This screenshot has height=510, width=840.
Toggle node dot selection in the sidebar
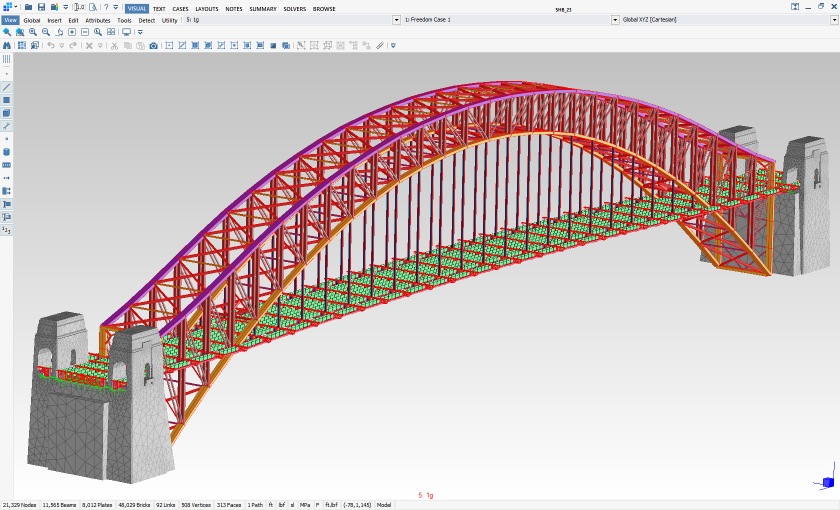click(x=6, y=74)
